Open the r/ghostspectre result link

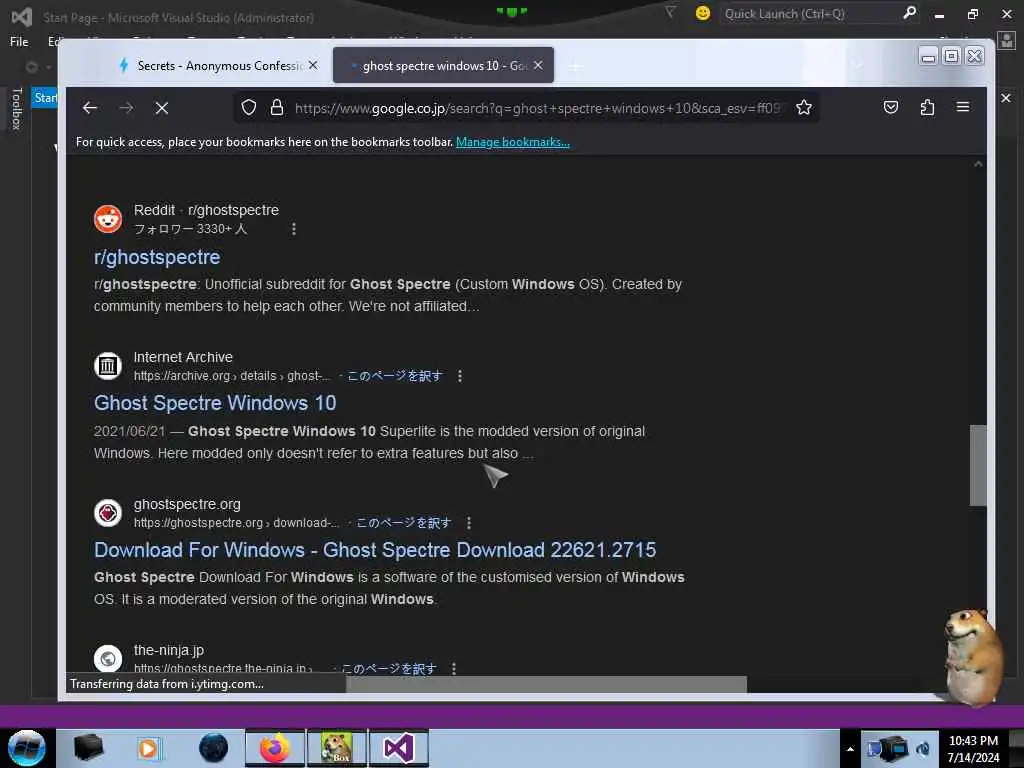point(157,257)
